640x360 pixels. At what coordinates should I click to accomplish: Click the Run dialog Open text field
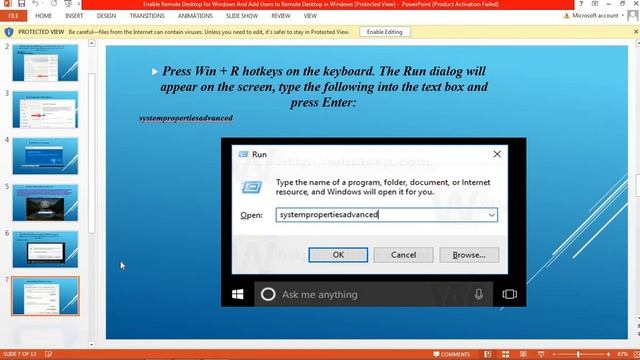click(387, 215)
